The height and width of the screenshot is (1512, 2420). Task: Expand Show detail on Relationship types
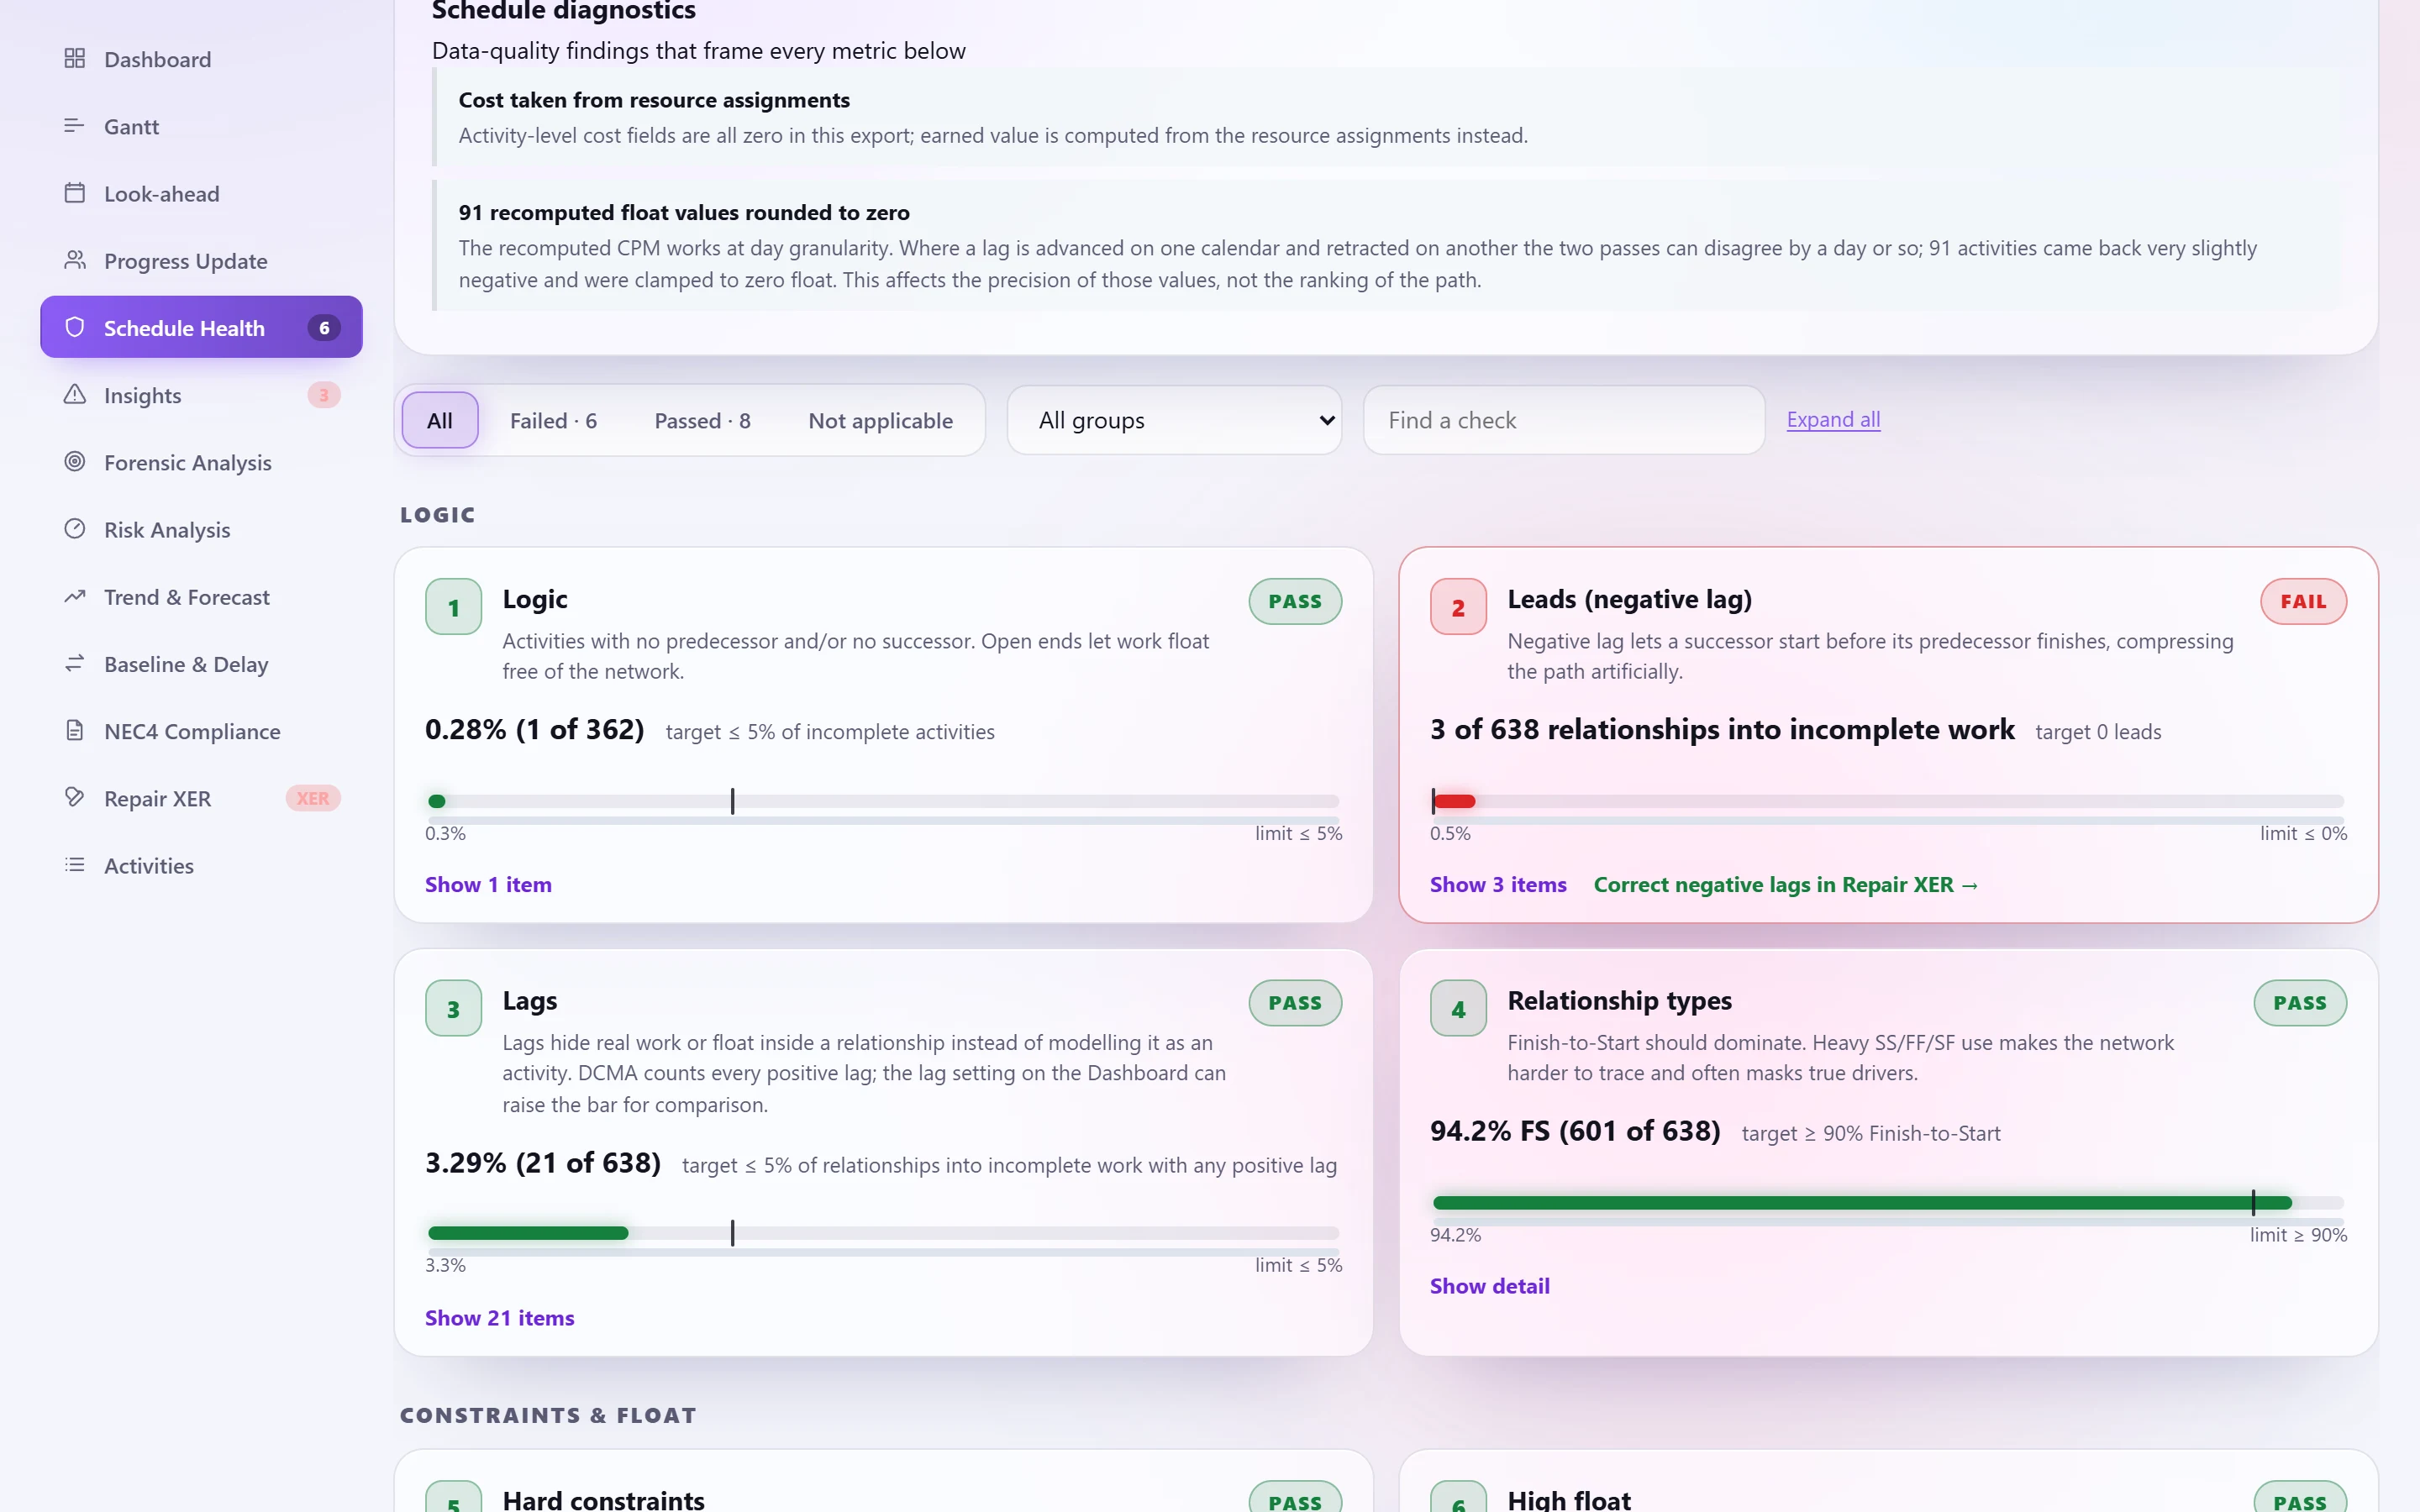(x=1489, y=1285)
